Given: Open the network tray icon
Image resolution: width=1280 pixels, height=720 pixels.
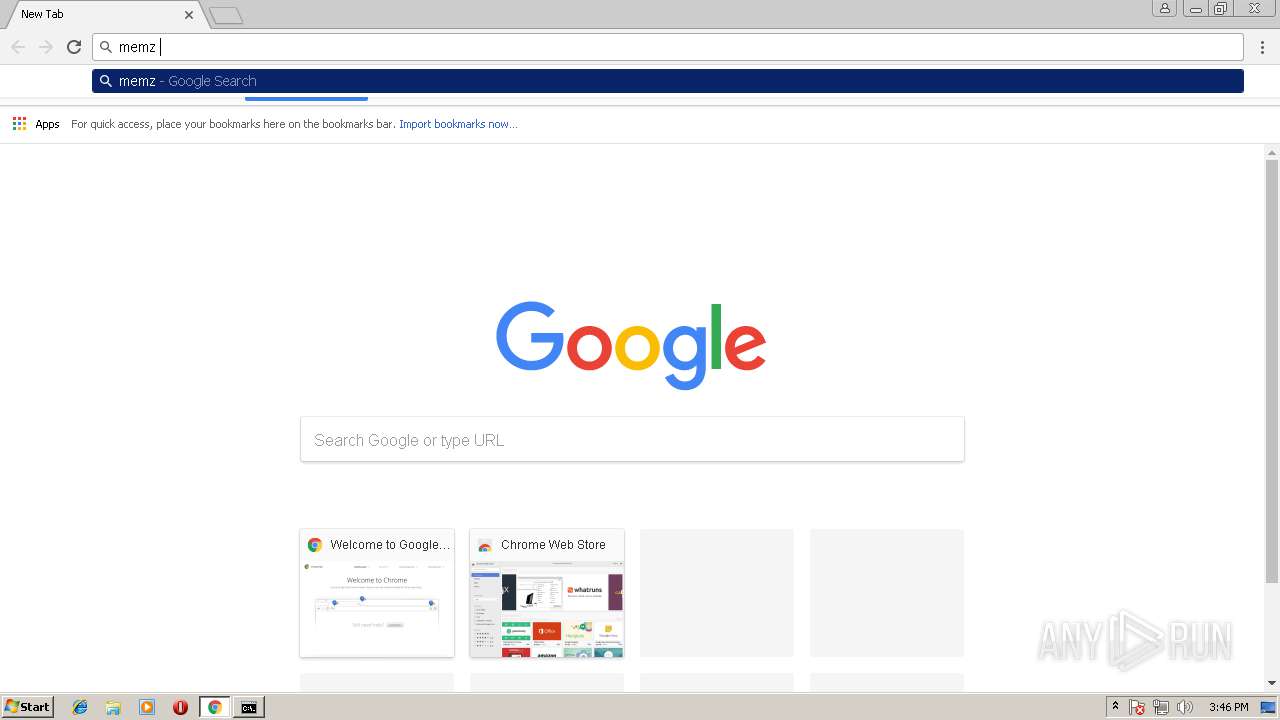Looking at the screenshot, I should click(x=1161, y=707).
